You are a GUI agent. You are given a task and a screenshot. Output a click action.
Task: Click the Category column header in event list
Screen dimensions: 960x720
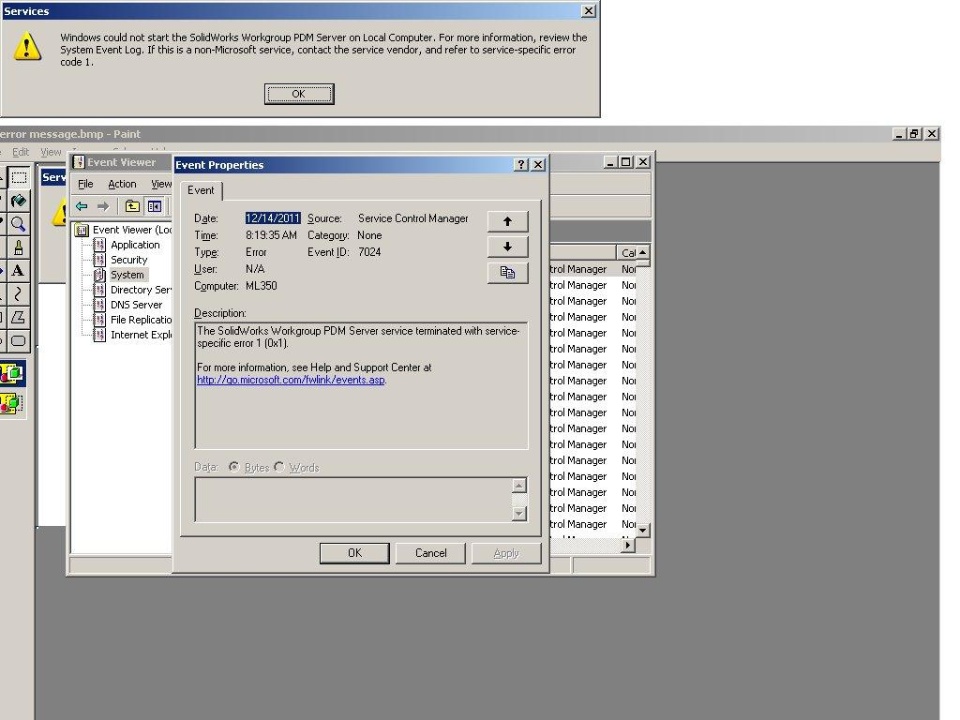click(x=626, y=252)
